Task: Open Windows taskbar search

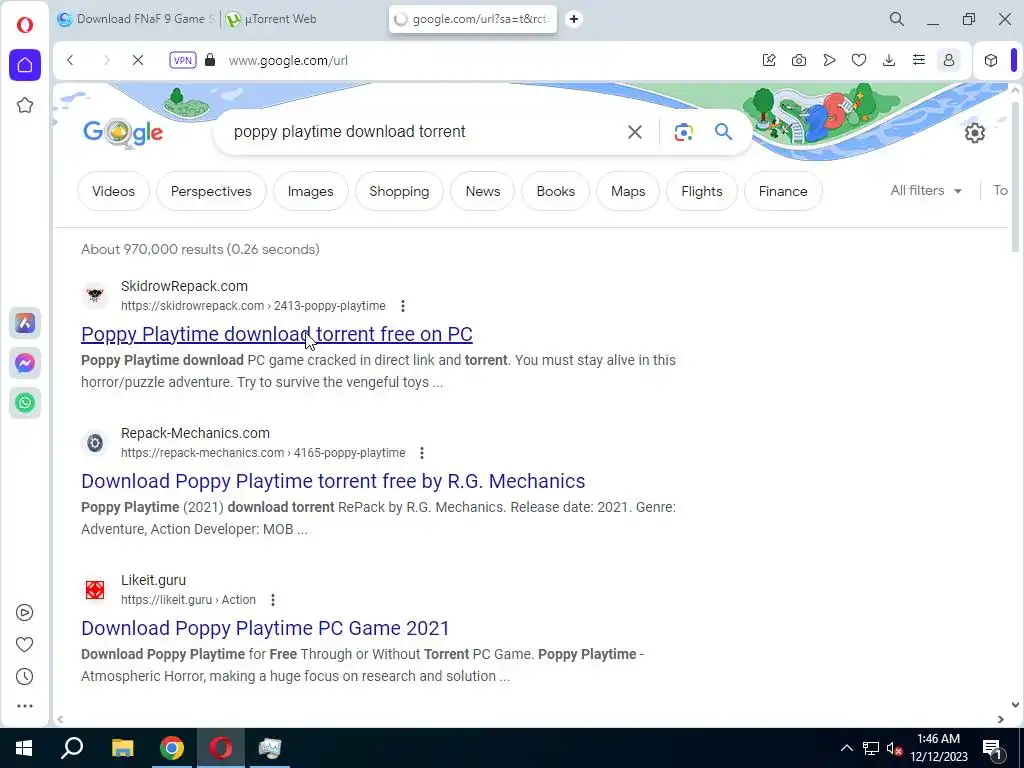Action: pos(72,748)
